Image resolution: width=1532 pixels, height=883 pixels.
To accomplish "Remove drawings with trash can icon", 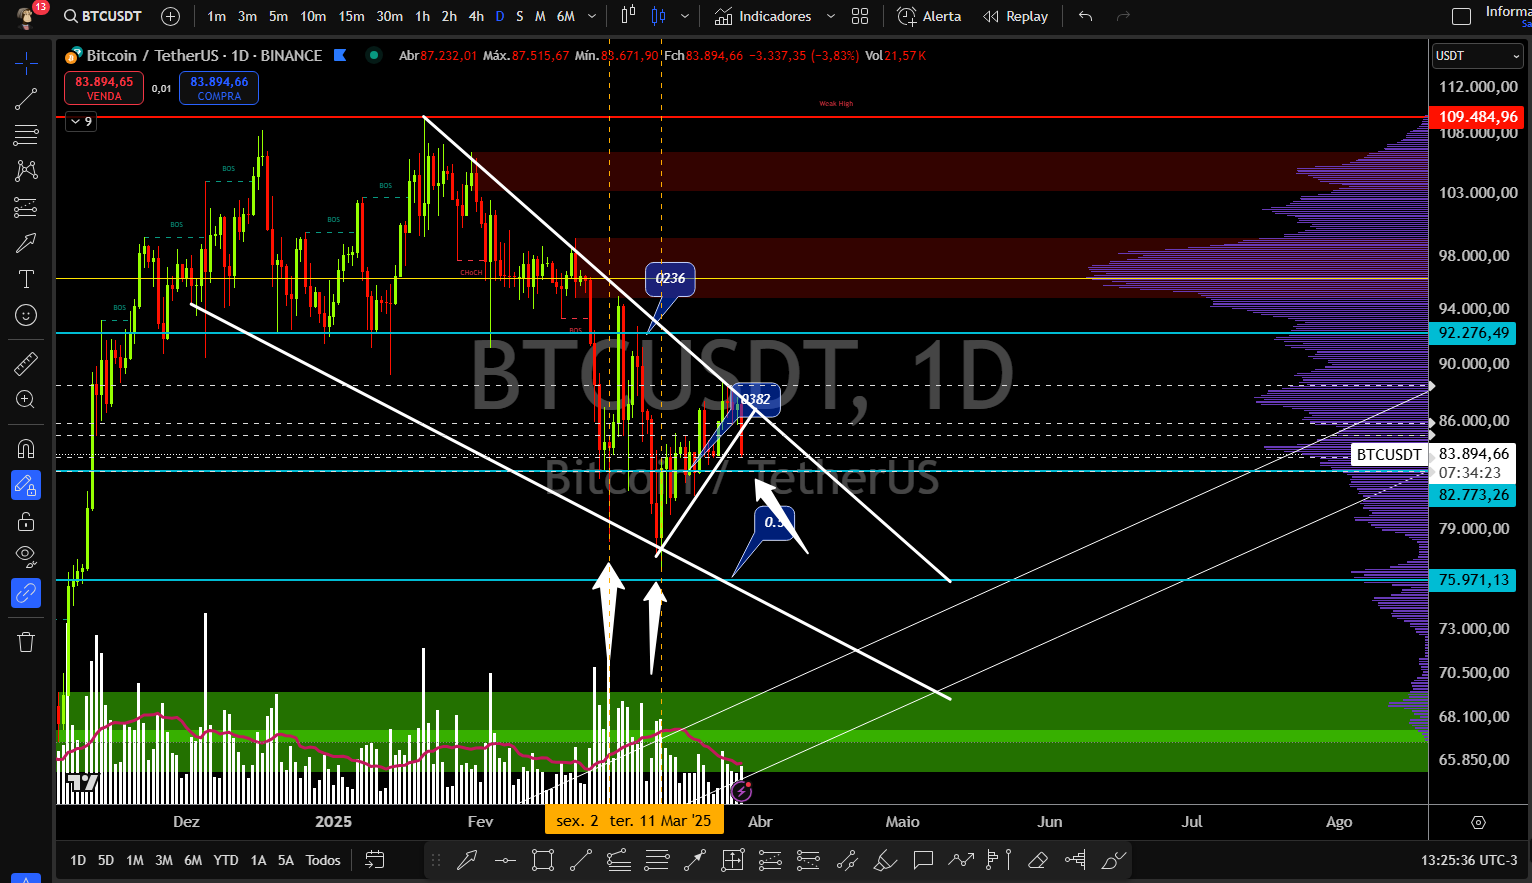I will coord(26,641).
